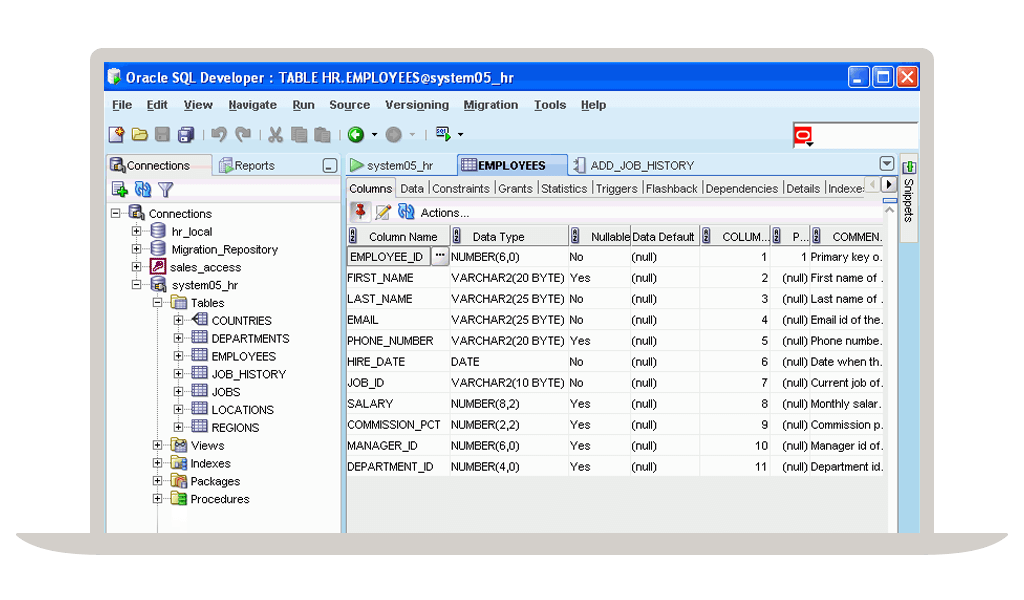Image resolution: width=1024 pixels, height=600 pixels.
Task: Click the Edit table pencil icon
Action: [383, 212]
